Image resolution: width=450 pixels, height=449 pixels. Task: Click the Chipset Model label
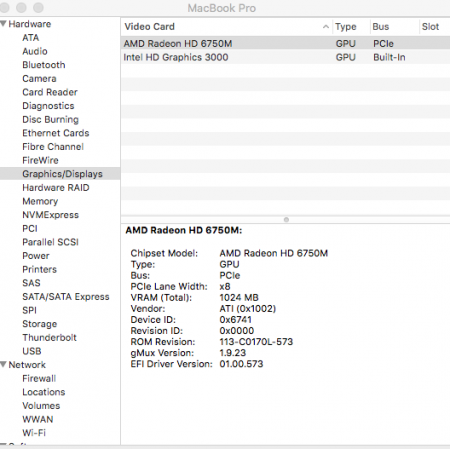click(x=164, y=253)
